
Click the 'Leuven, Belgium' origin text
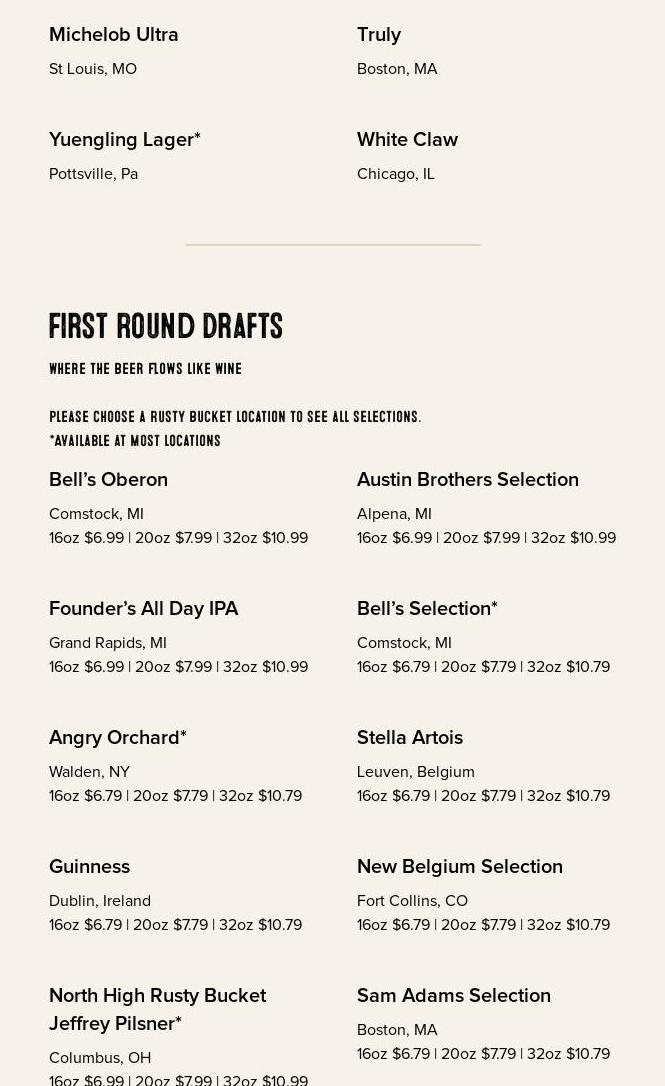[x=416, y=772]
